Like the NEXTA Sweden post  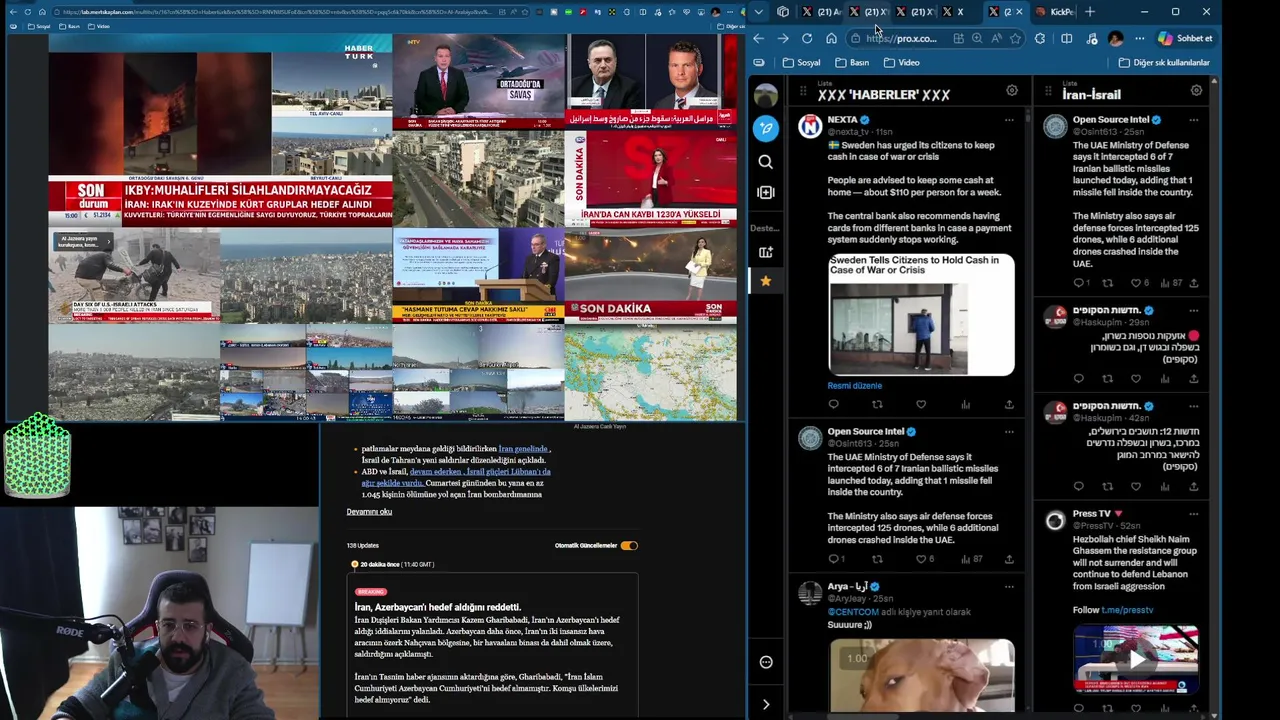(x=921, y=405)
